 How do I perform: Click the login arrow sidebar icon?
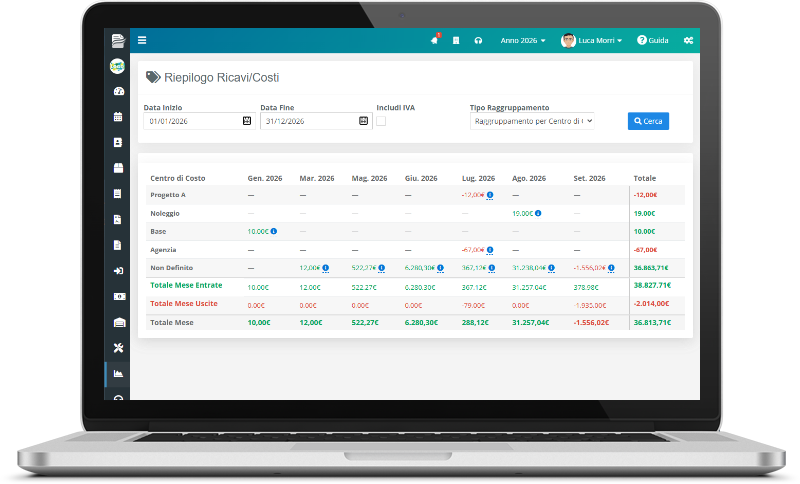(x=118, y=271)
